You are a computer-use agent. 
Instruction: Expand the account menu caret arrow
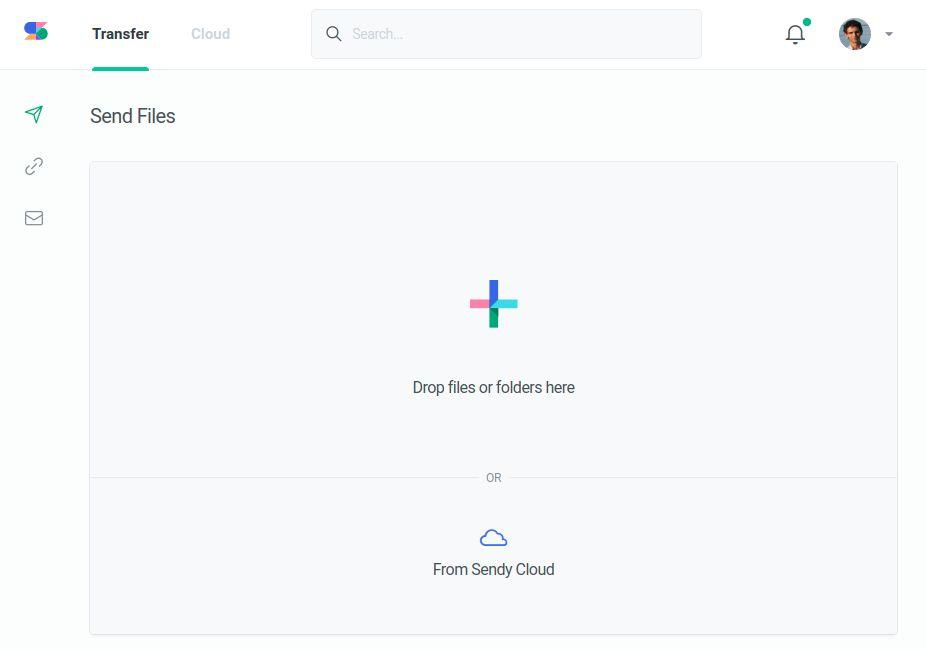pyautogui.click(x=889, y=34)
